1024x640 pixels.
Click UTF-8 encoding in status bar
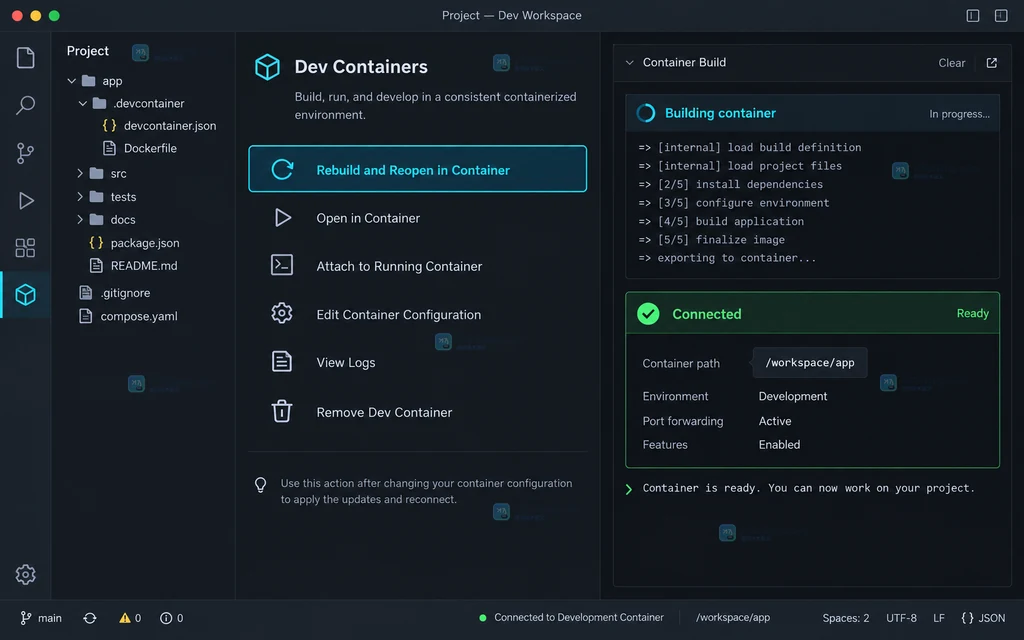tap(901, 618)
